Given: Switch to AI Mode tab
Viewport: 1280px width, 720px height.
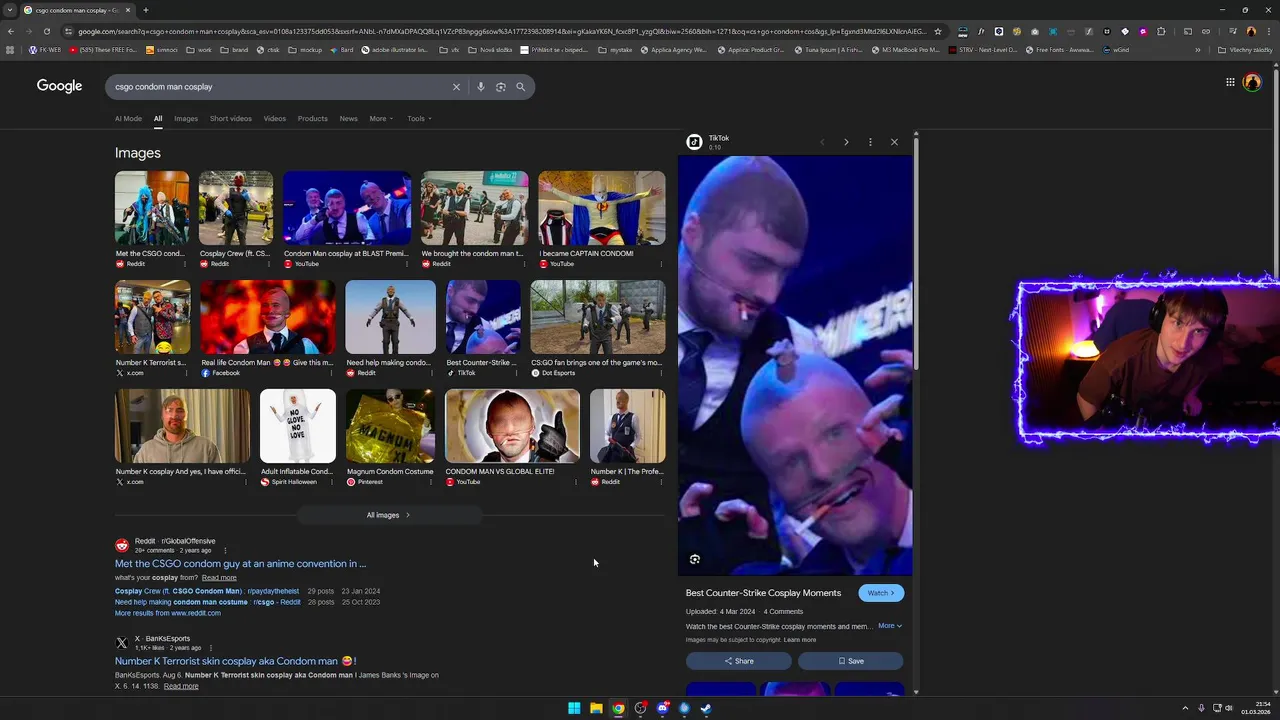Looking at the screenshot, I should [128, 118].
